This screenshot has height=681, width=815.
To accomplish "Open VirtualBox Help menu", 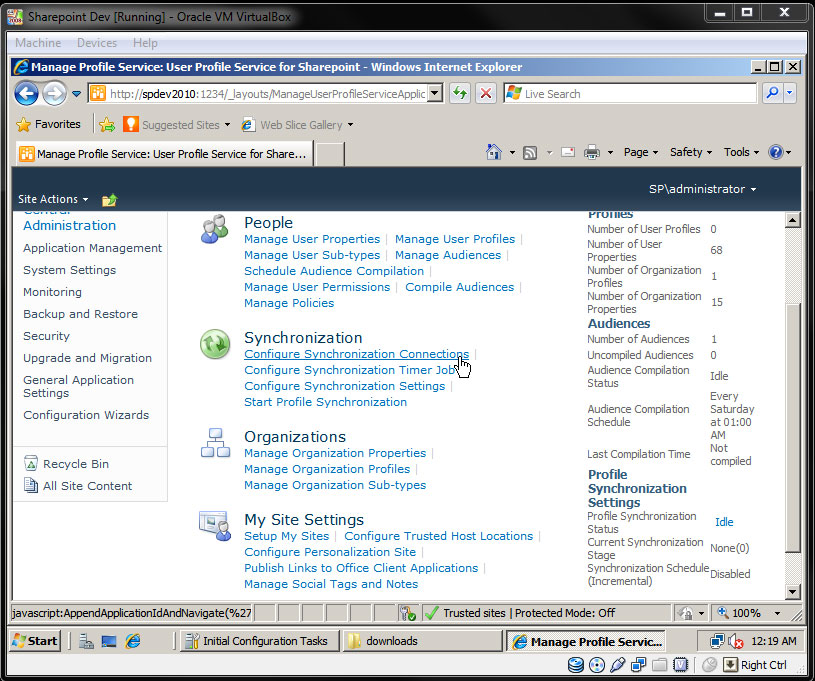I will (x=145, y=43).
